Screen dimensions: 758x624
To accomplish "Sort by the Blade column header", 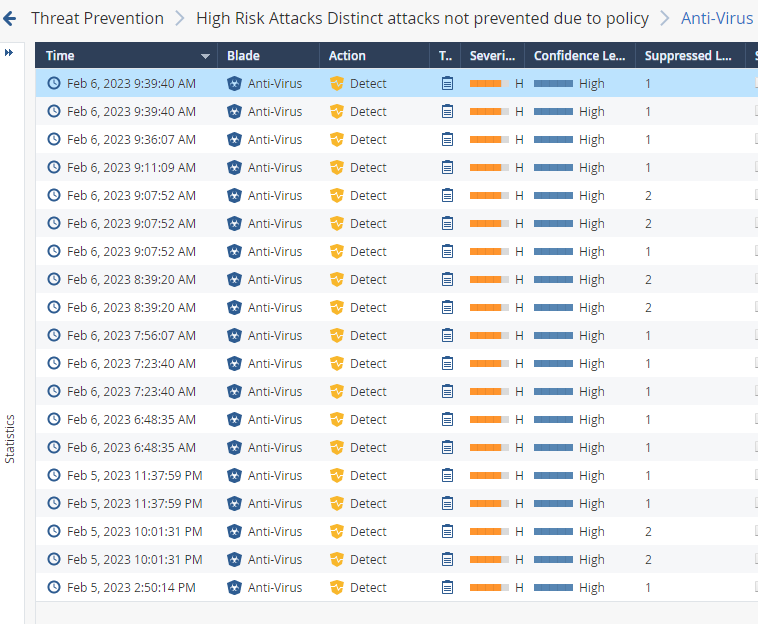I will 244,56.
